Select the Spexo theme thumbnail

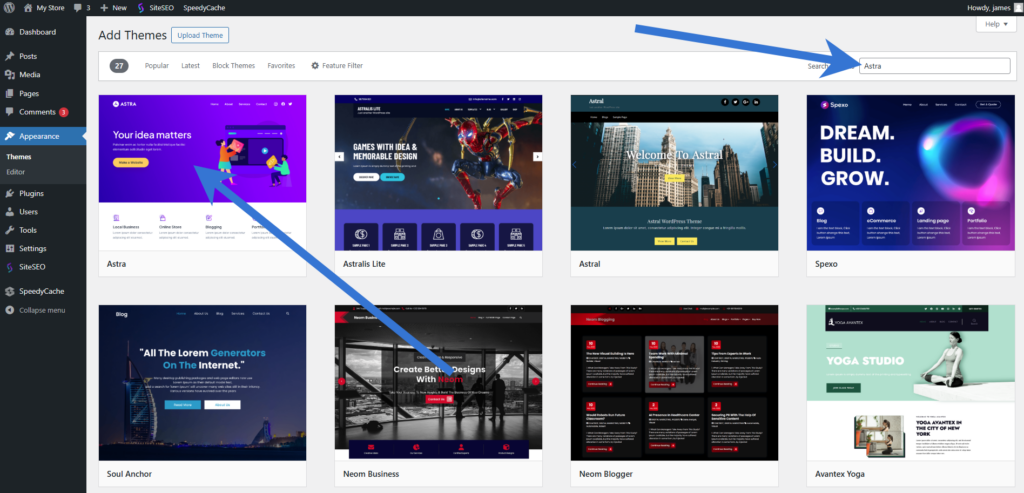[910, 172]
